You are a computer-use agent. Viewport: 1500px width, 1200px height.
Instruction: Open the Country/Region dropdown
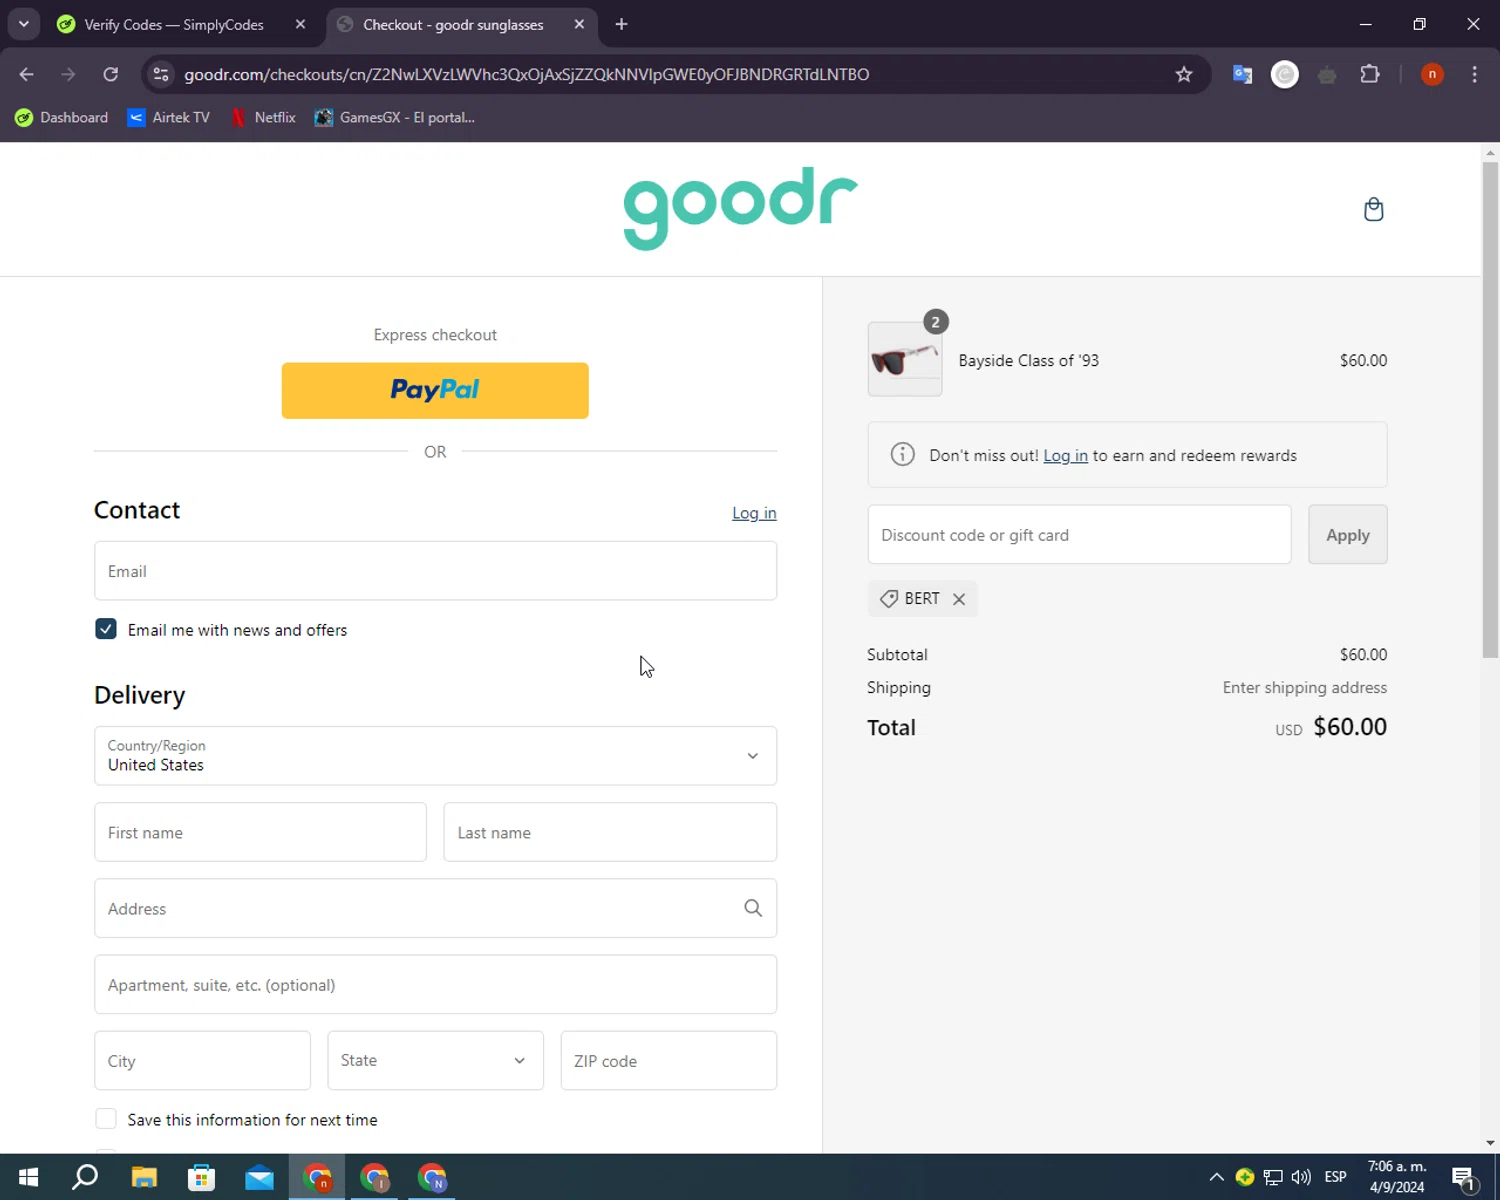(435, 756)
